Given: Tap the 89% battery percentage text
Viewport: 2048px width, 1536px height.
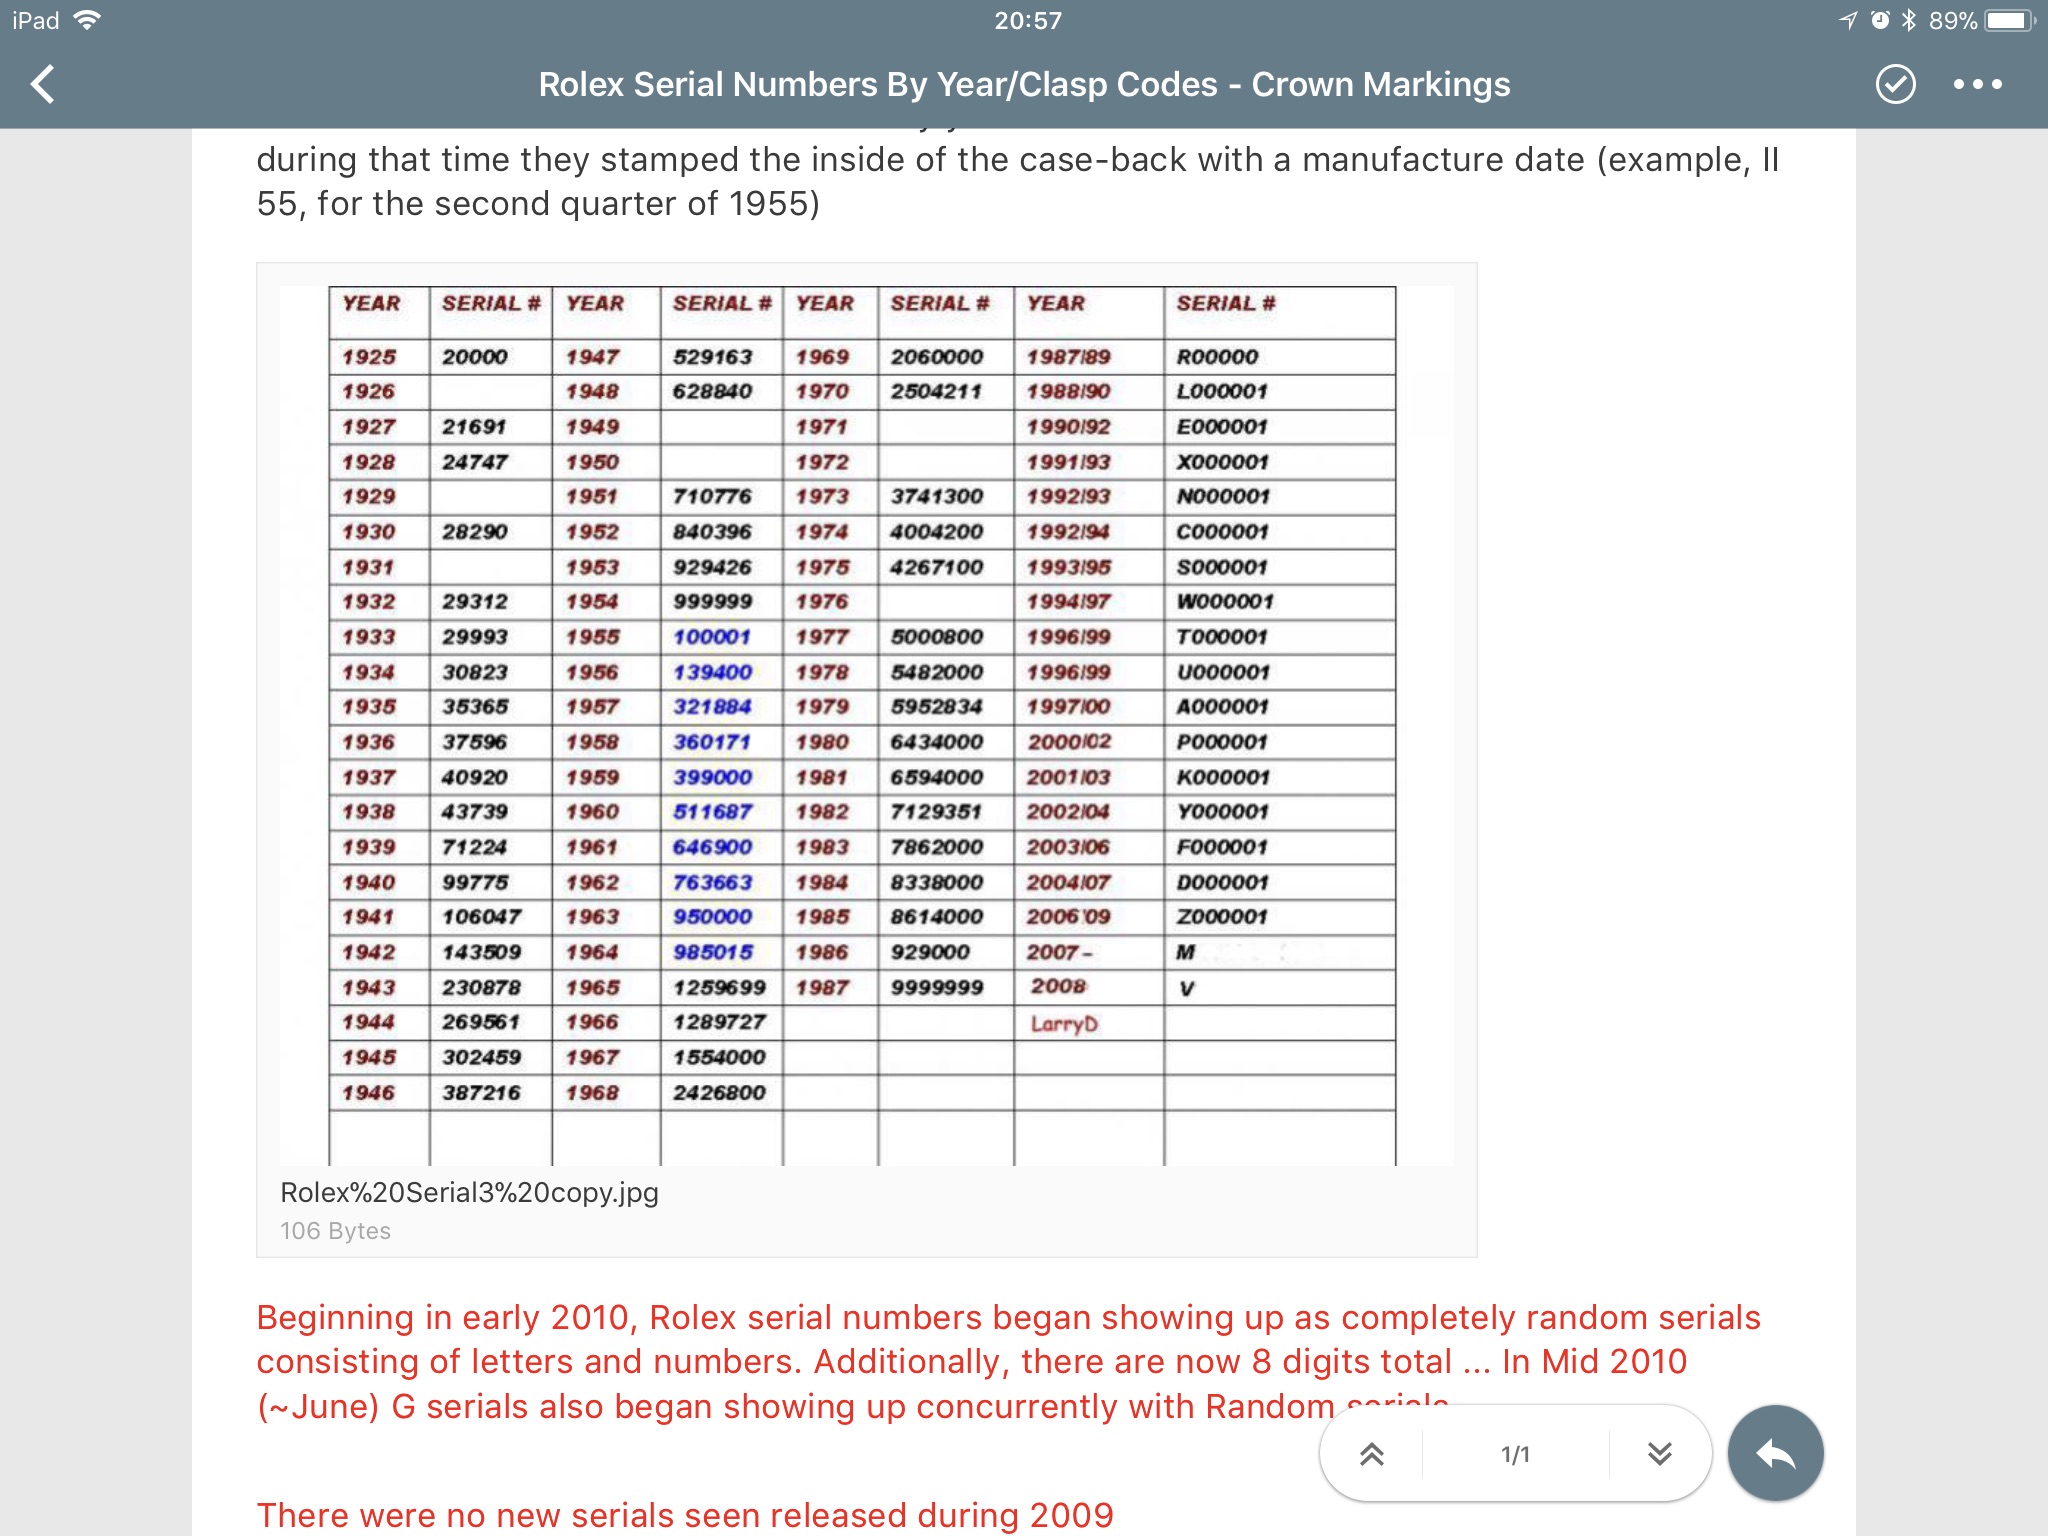Looking at the screenshot, I should 1952,20.
